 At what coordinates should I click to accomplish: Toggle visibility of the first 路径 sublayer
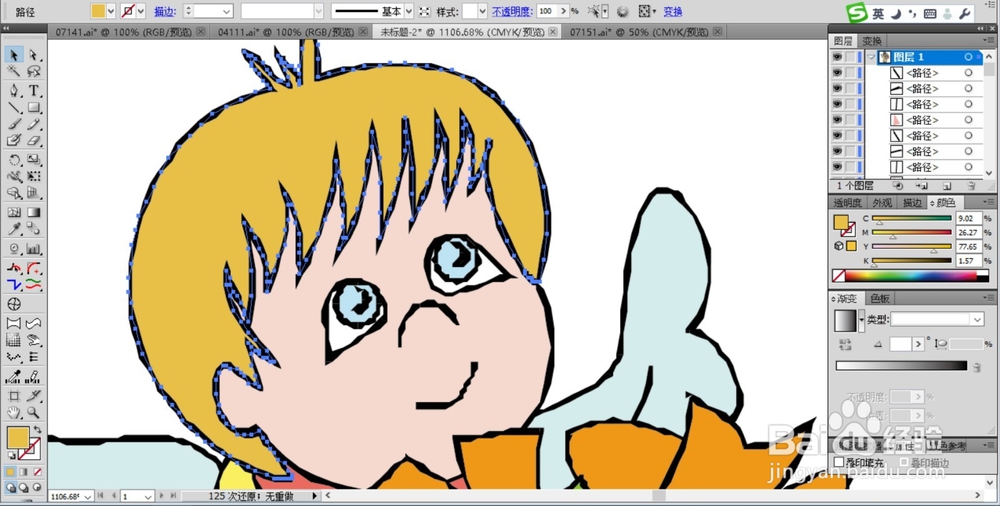click(837, 73)
